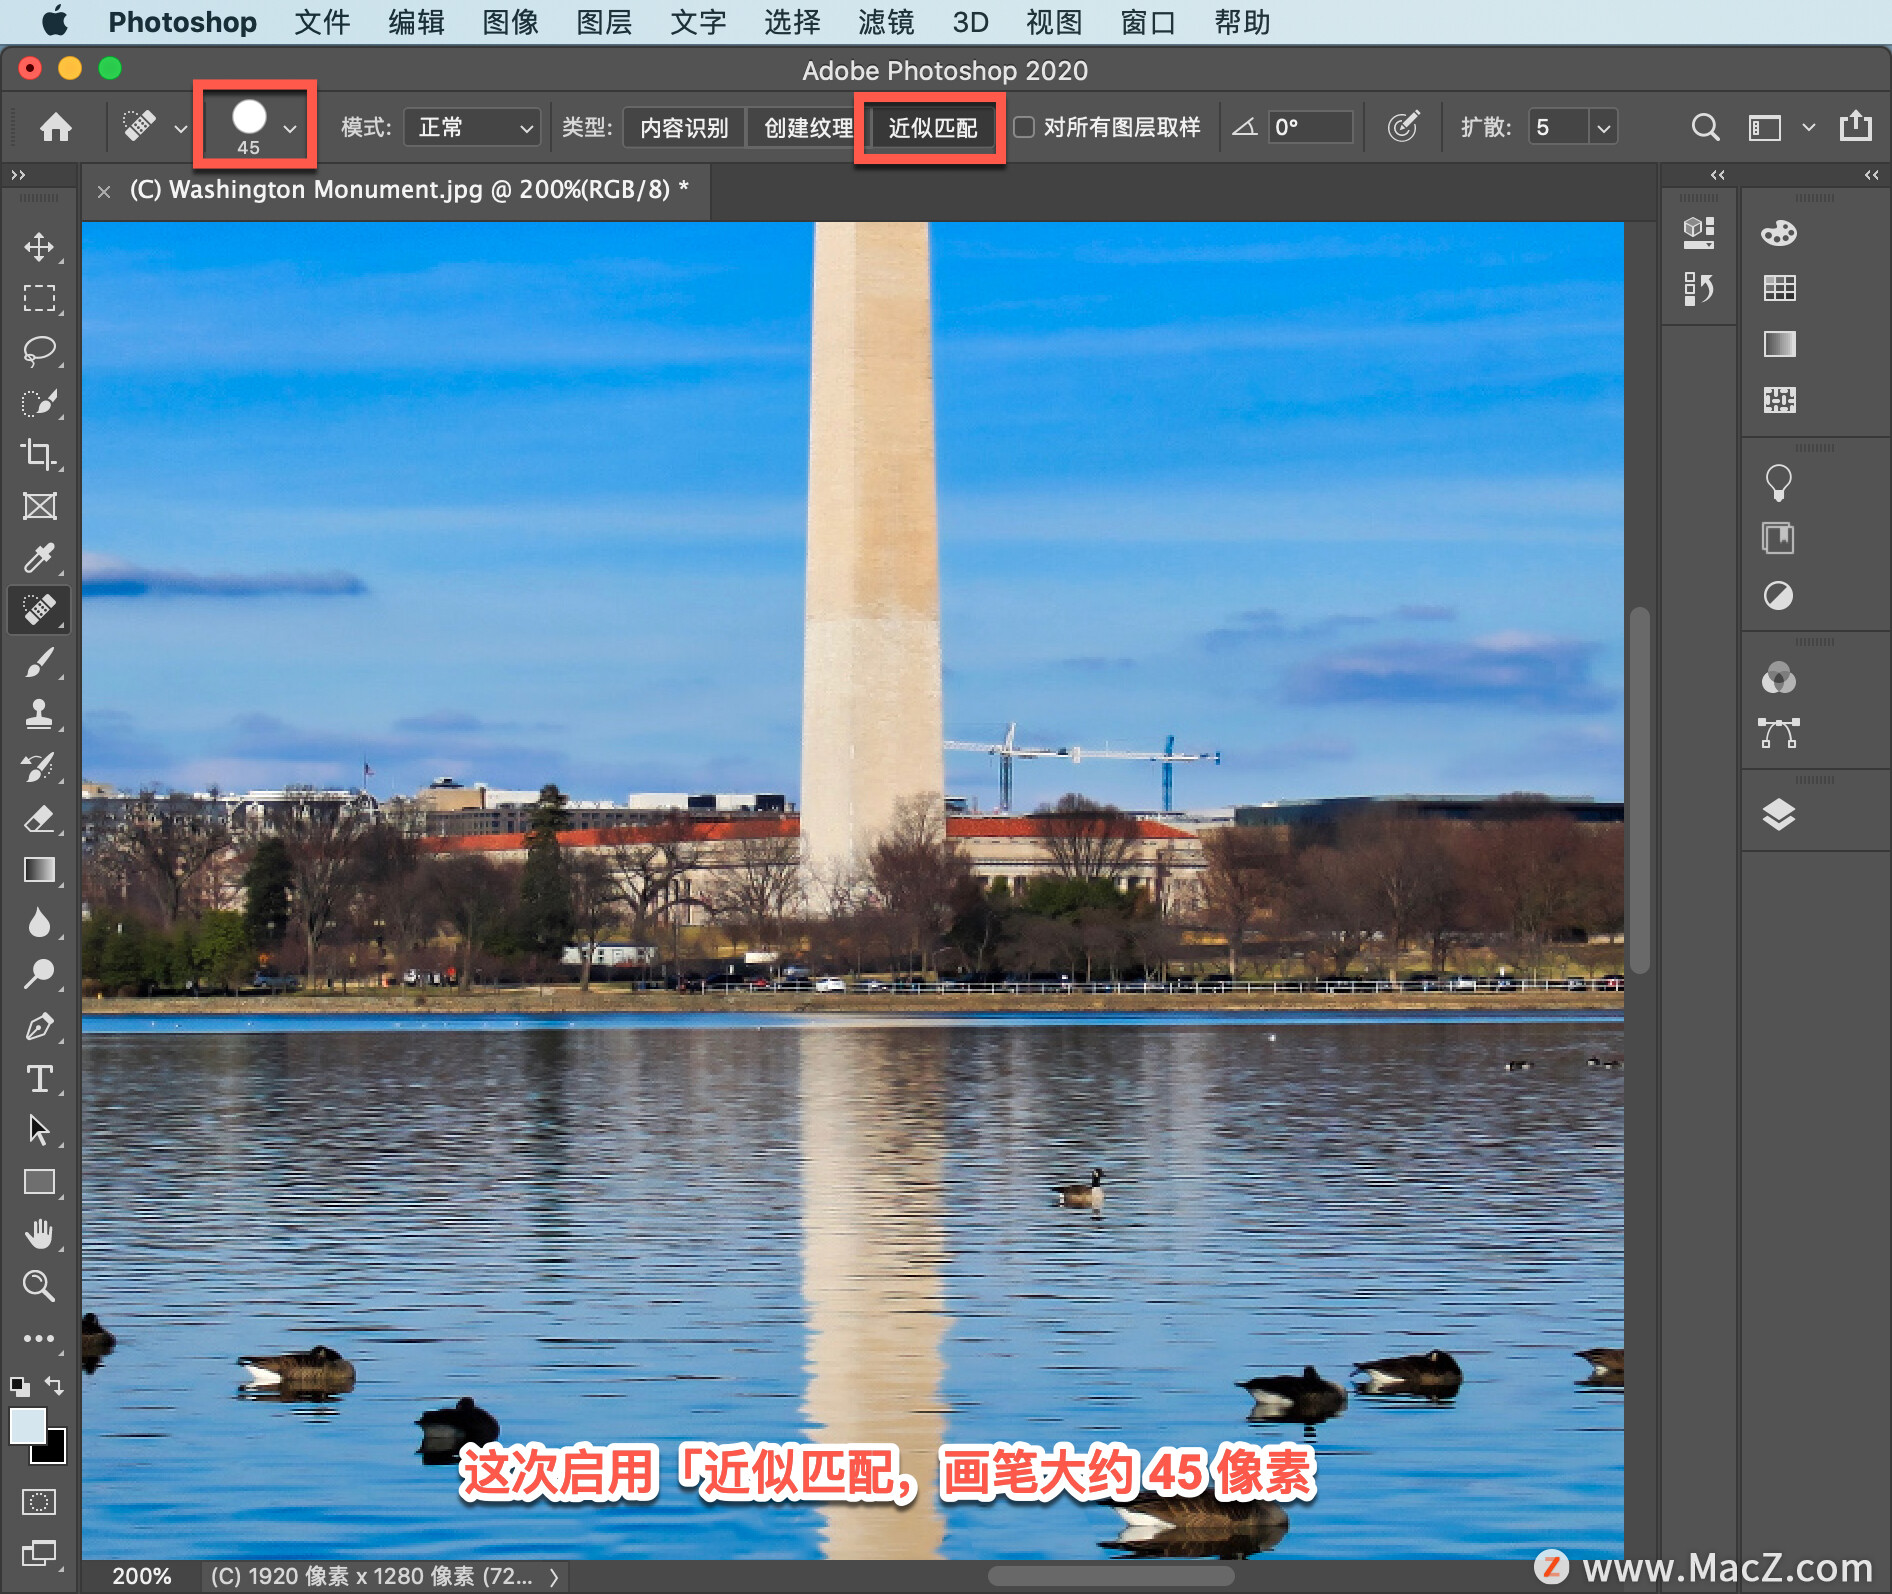Select the Dodge tool
The image size is (1892, 1594).
pyautogui.click(x=39, y=975)
